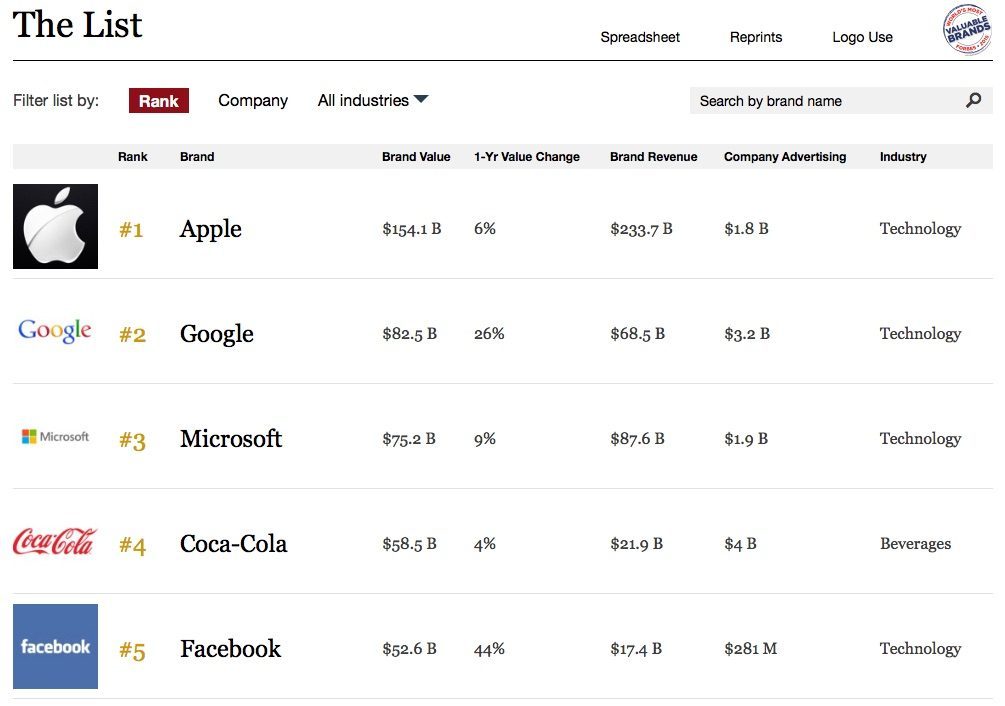This screenshot has width=1005, height=706.
Task: Click the Search by brand name field
Action: point(841,101)
